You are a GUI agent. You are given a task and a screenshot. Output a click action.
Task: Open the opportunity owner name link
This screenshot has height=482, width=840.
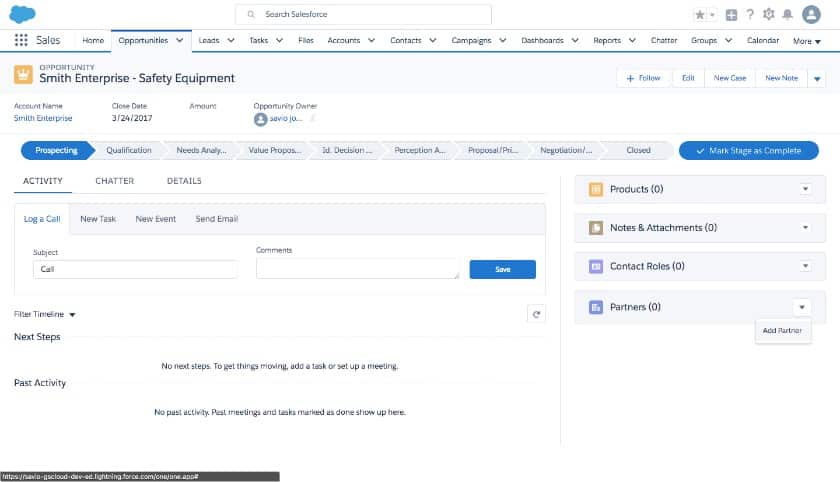pos(286,118)
